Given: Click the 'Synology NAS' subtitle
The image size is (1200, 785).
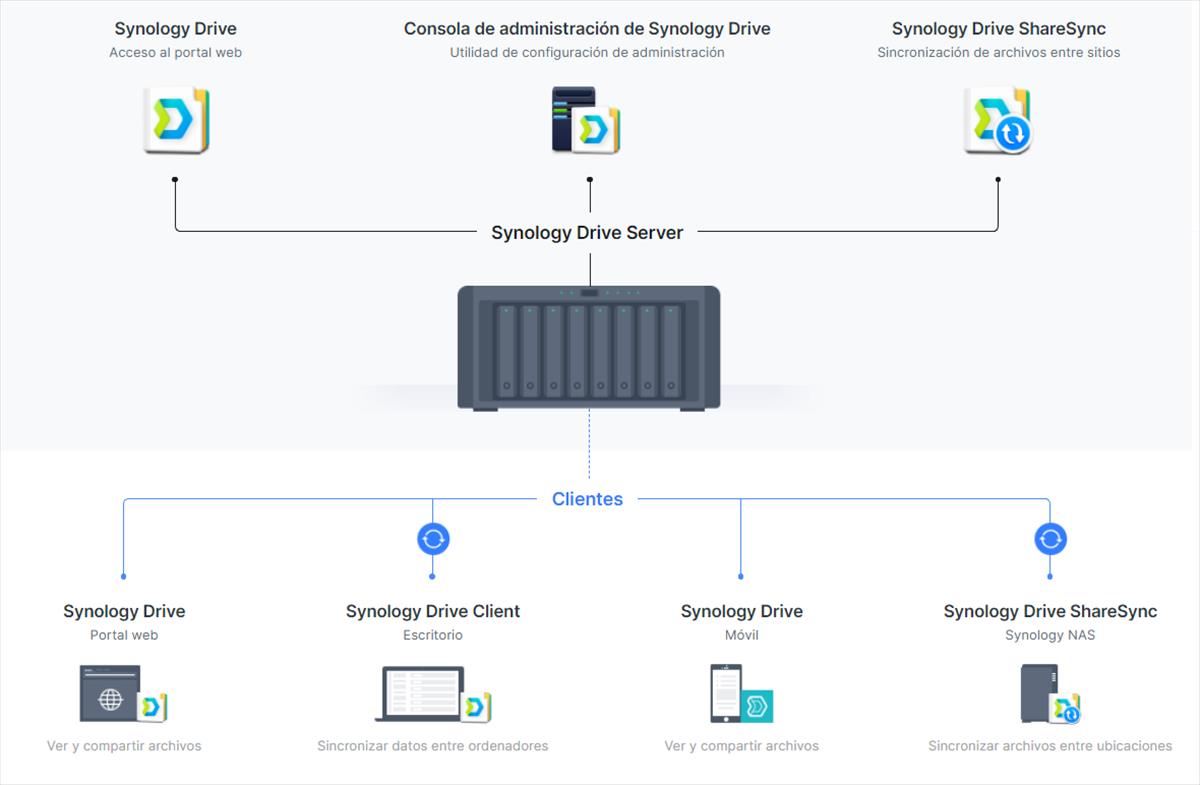Looking at the screenshot, I should (x=1050, y=635).
